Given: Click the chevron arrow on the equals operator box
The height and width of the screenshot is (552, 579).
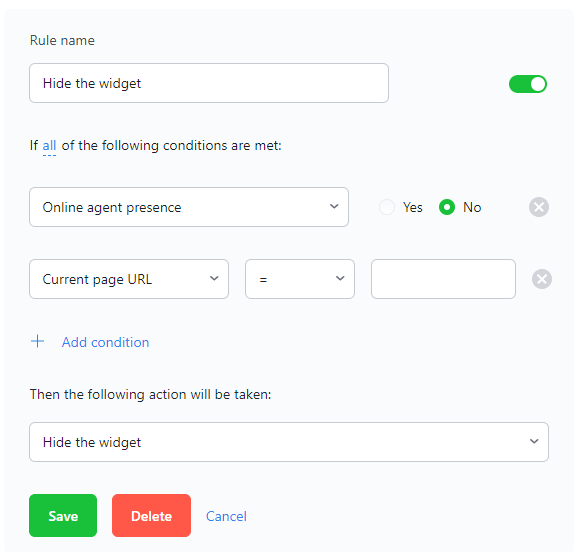Looking at the screenshot, I should coord(340,278).
